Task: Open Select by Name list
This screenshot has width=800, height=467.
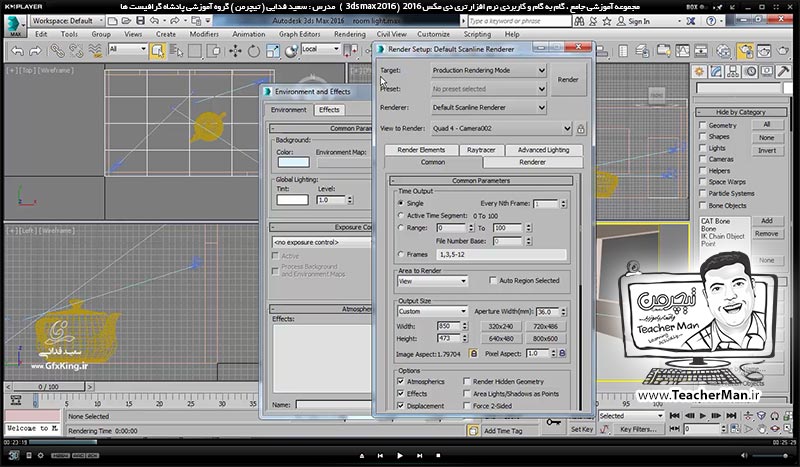Action: [176, 51]
